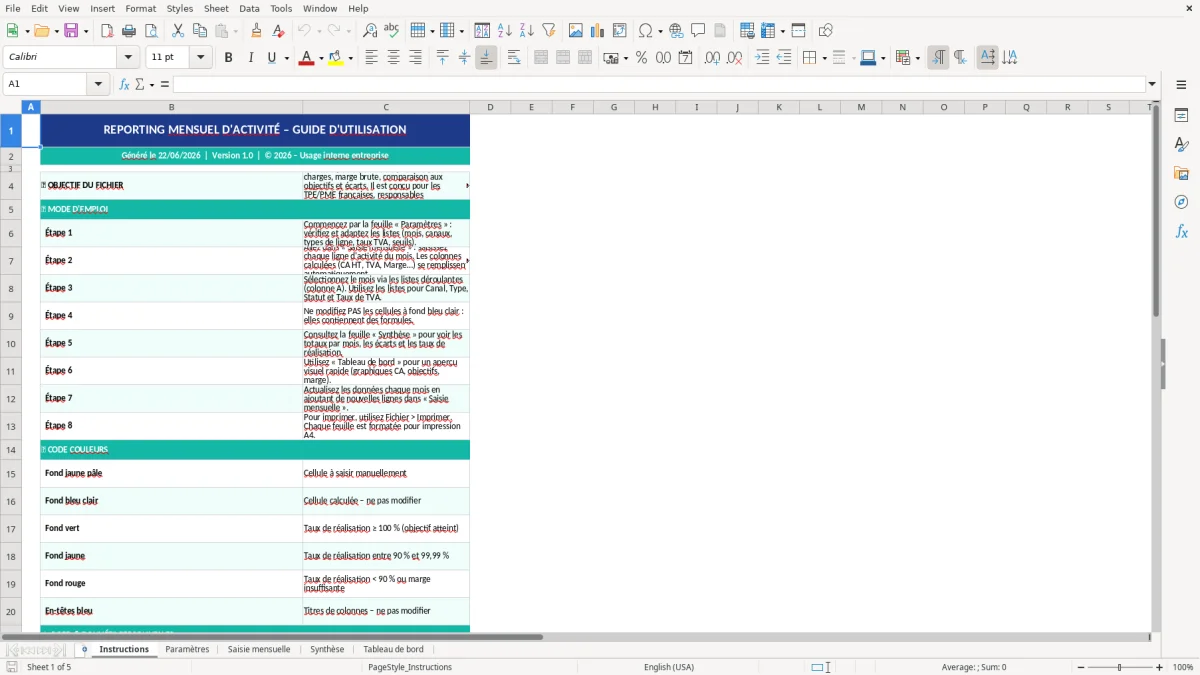Open the Format menu
This screenshot has width=1200, height=675.
pos(140,8)
